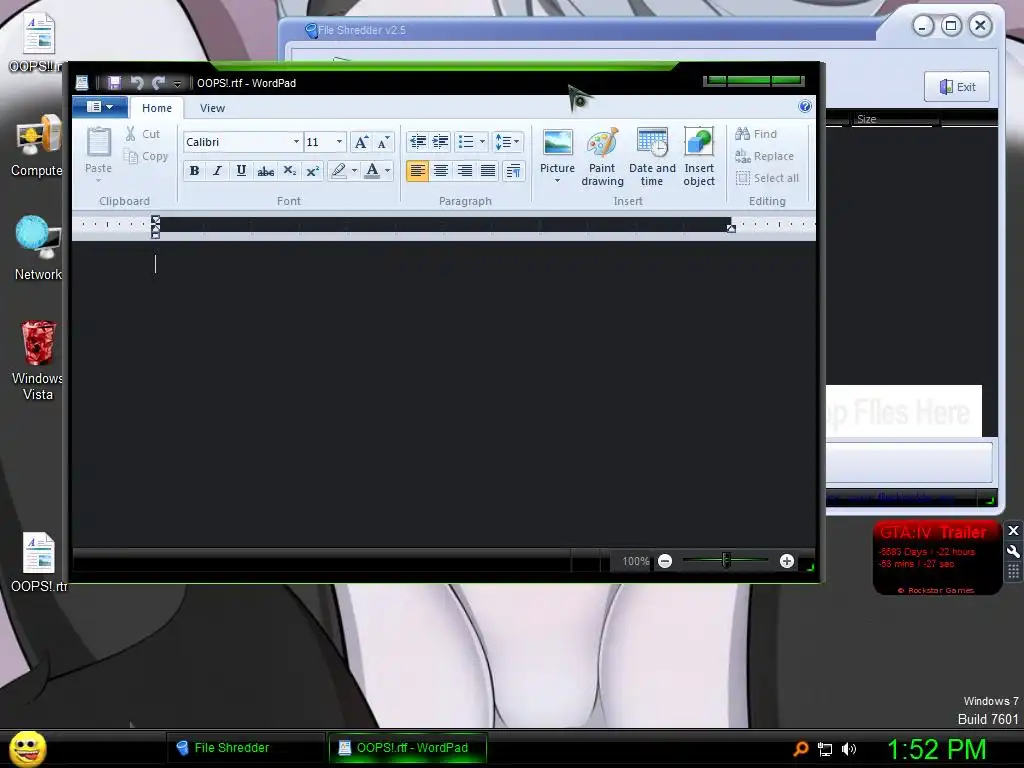Click Cut in the Clipboard group
The image size is (1024, 768).
click(x=143, y=134)
